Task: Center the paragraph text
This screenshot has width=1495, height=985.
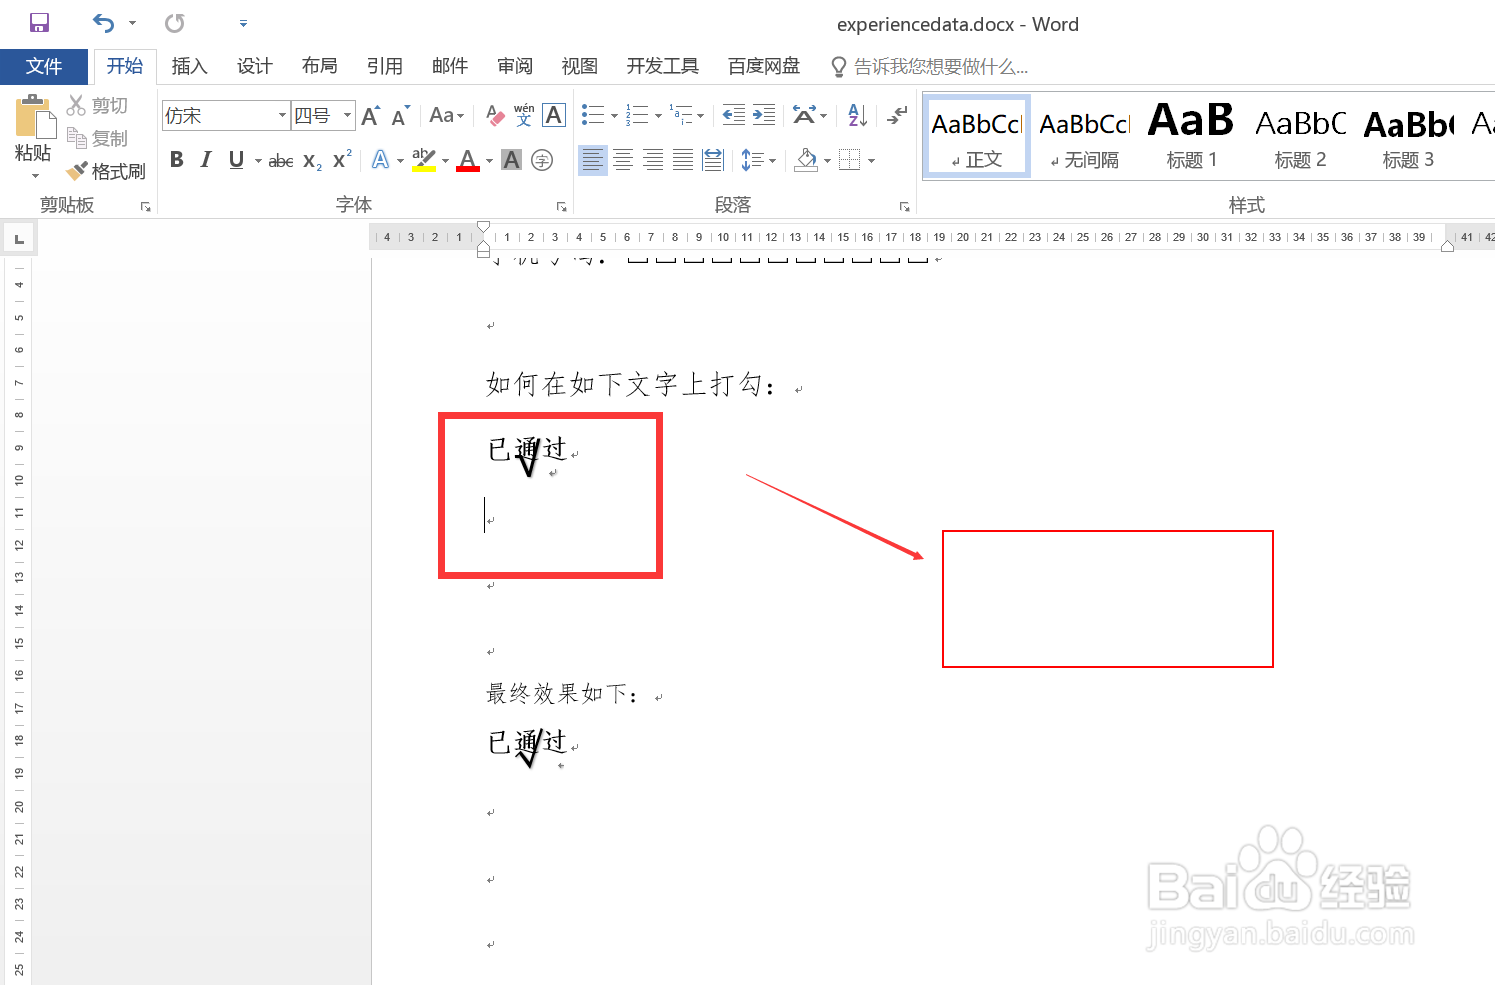Action: tap(623, 160)
